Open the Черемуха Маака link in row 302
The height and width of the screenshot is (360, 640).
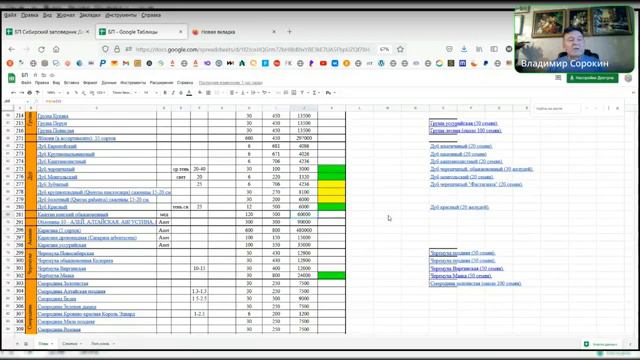(56, 276)
